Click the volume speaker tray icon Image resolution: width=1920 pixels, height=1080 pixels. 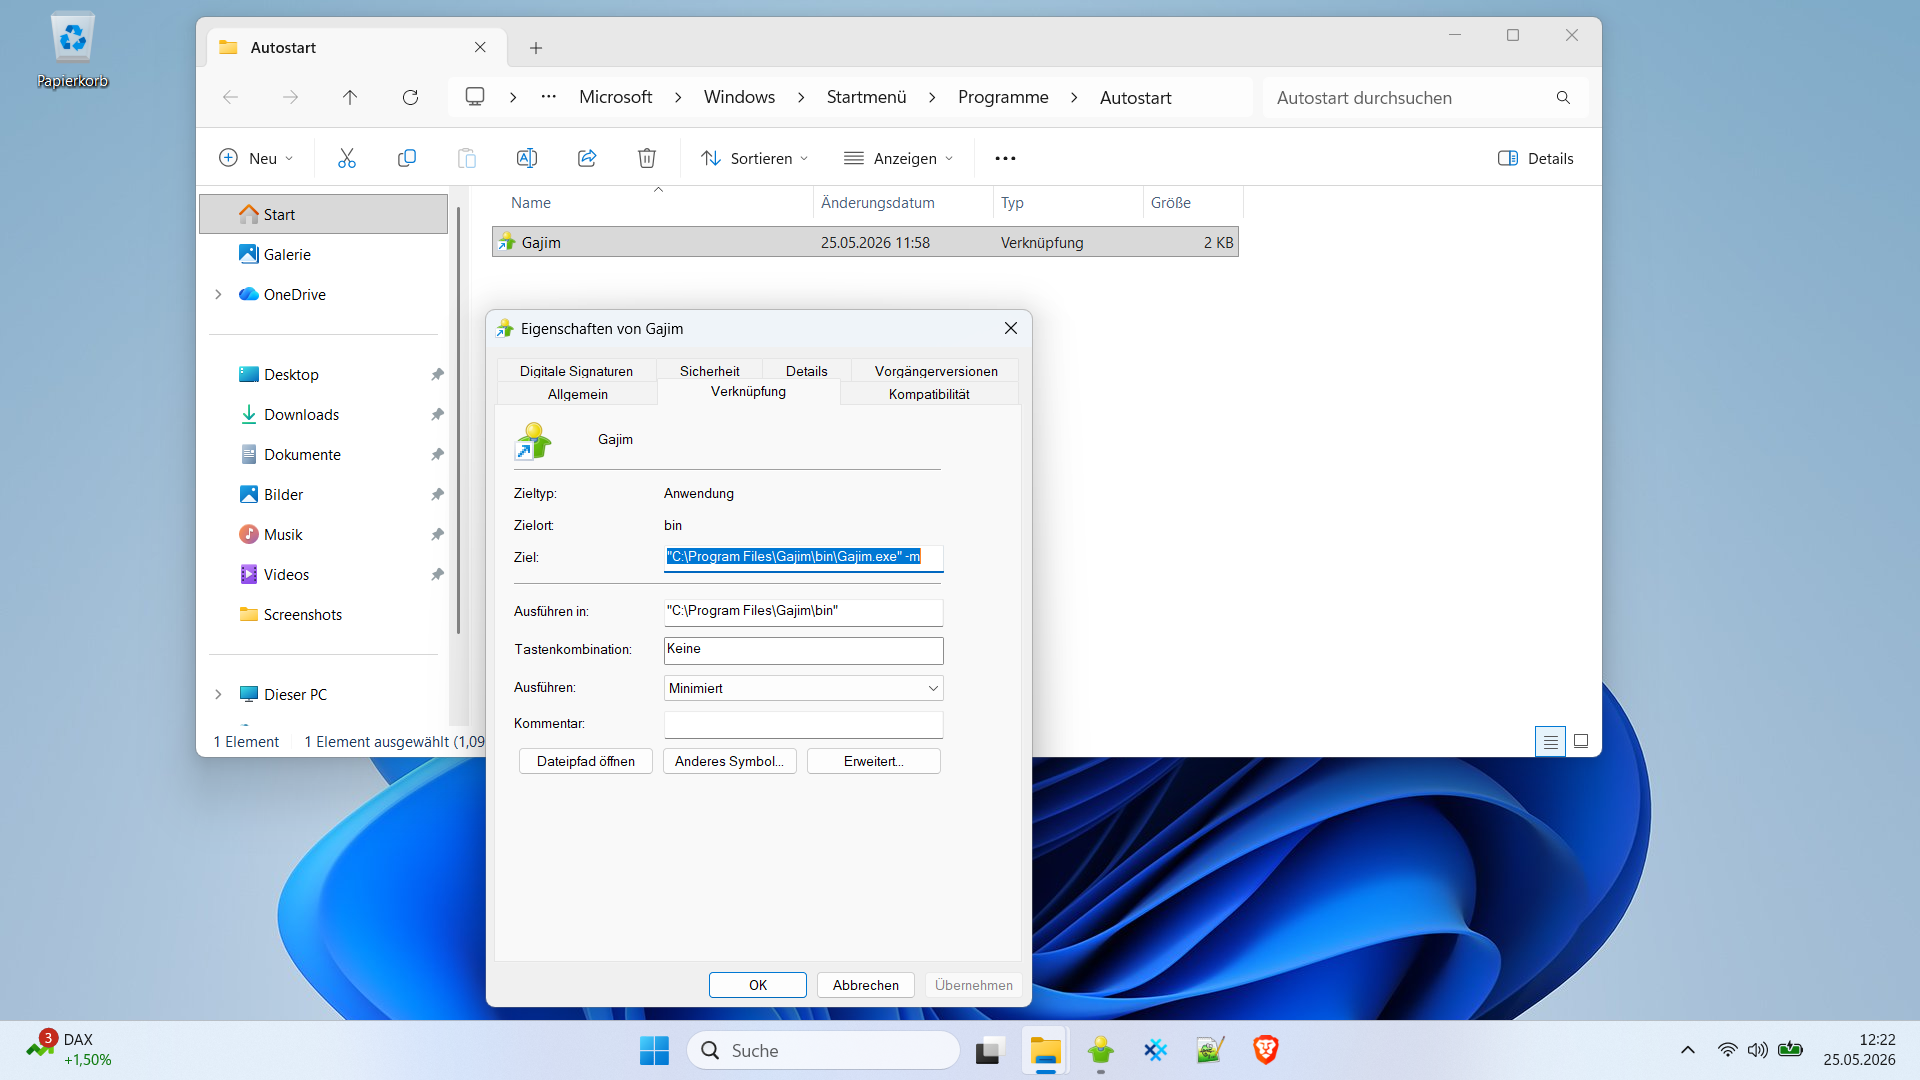tap(1757, 1050)
